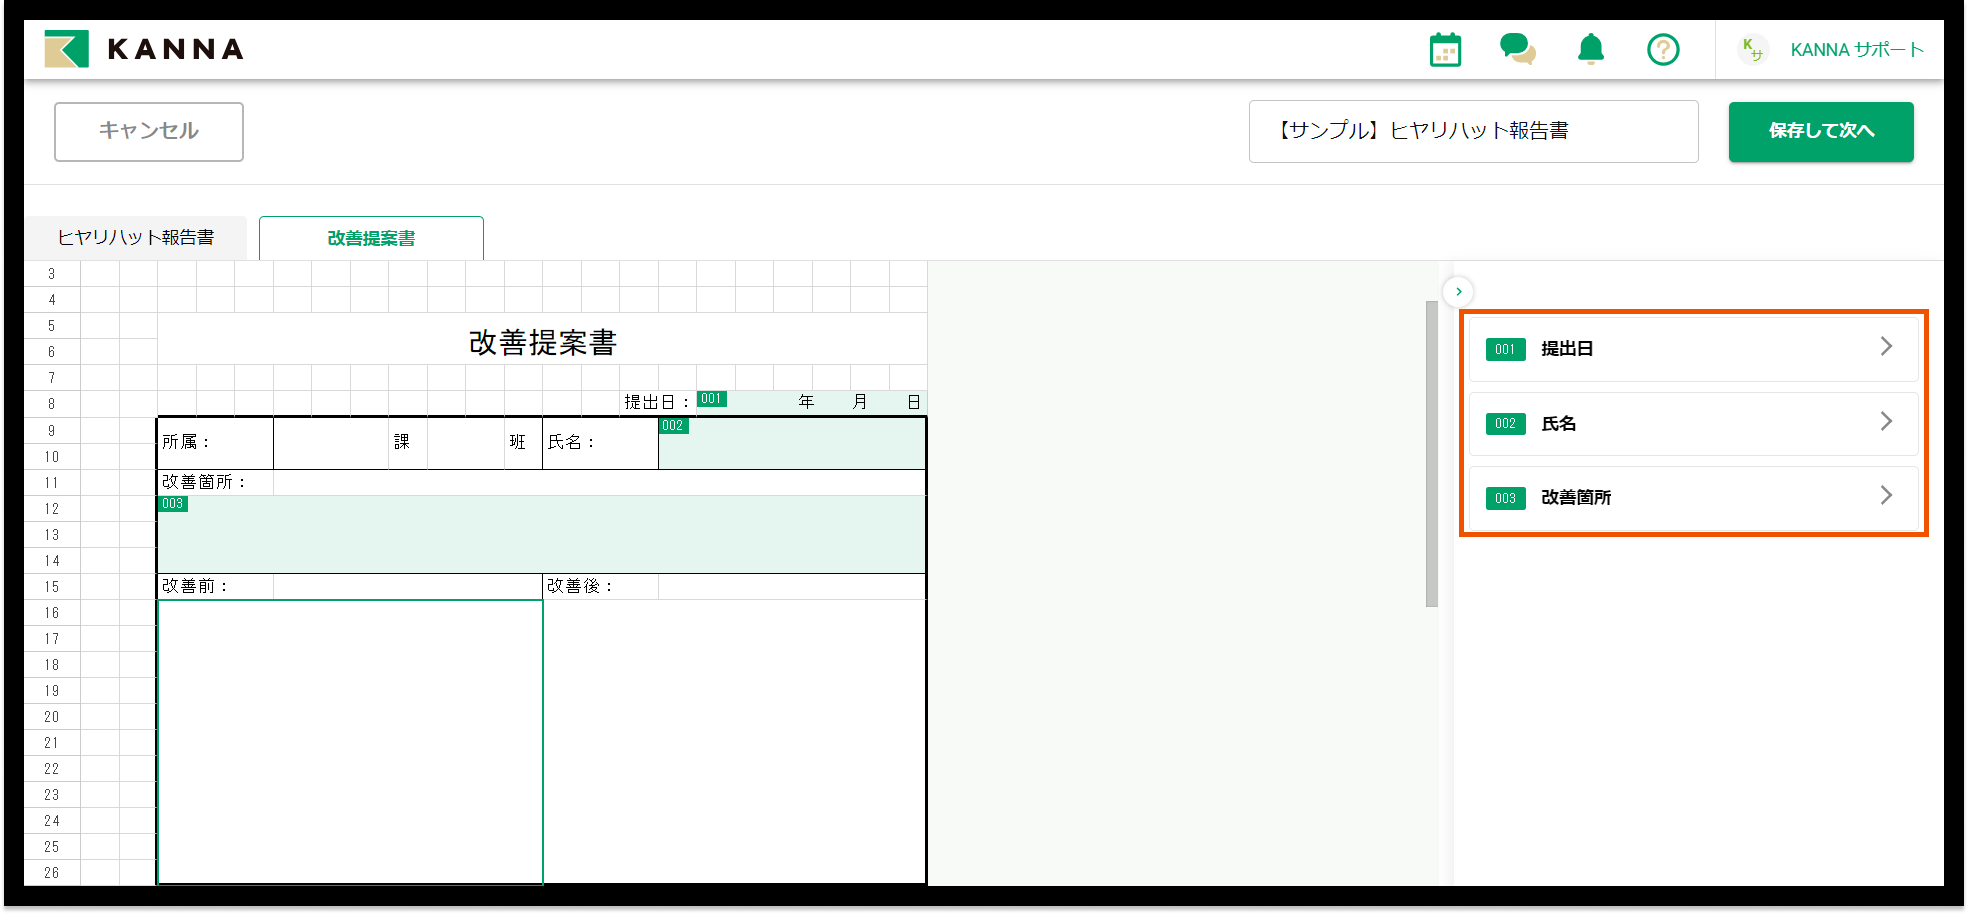Viewport: 1968px width, 914px height.
Task: Click the 改善箇所: label cell
Action: [215, 482]
